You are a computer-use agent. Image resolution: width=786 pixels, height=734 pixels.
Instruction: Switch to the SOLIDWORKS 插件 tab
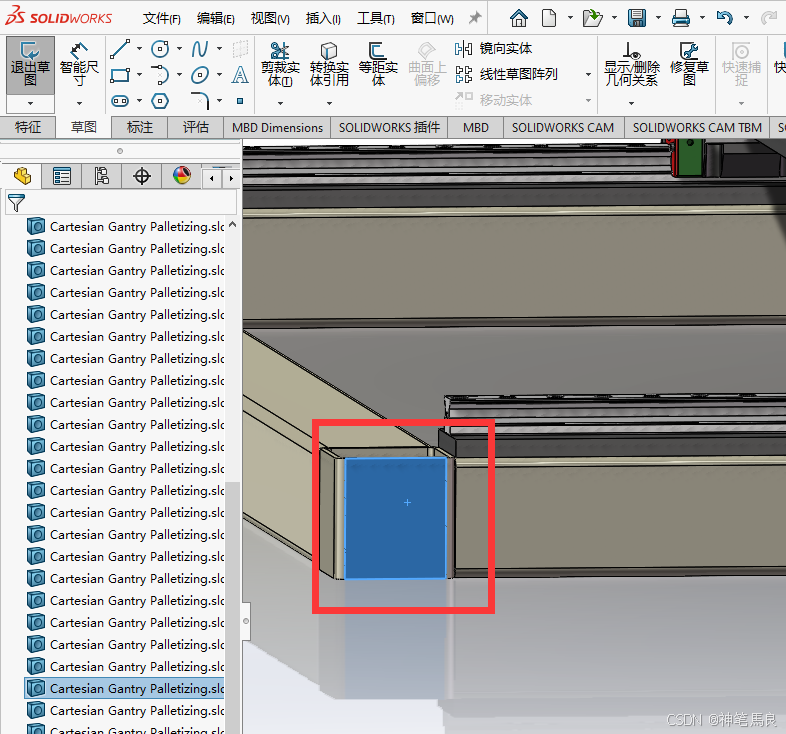(389, 127)
